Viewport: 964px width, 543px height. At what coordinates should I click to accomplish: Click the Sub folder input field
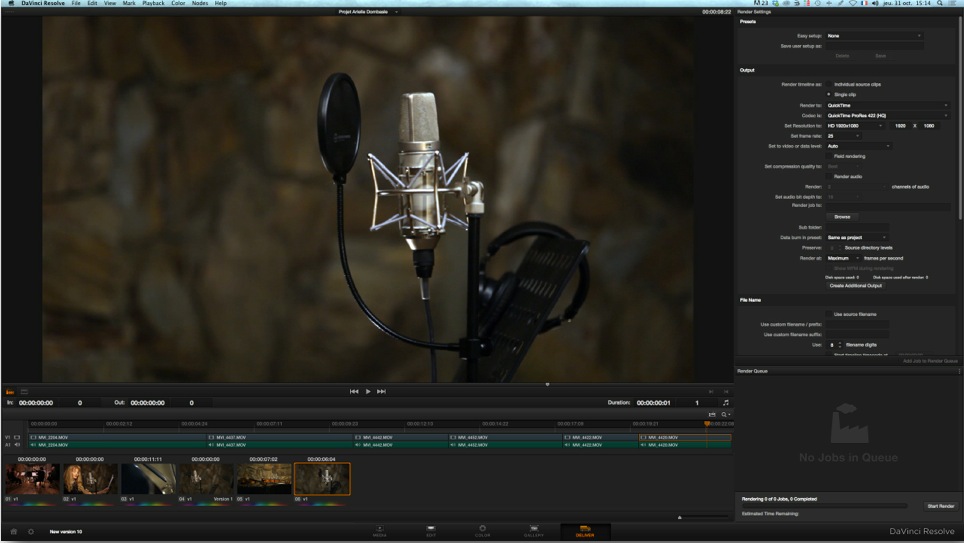click(x=856, y=228)
